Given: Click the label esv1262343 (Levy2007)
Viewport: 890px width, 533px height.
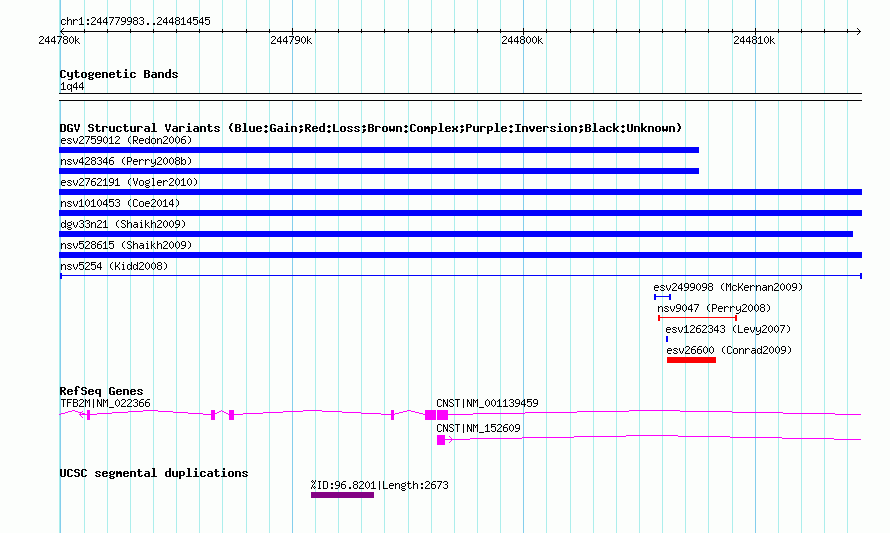Looking at the screenshot, I should coord(728,329).
